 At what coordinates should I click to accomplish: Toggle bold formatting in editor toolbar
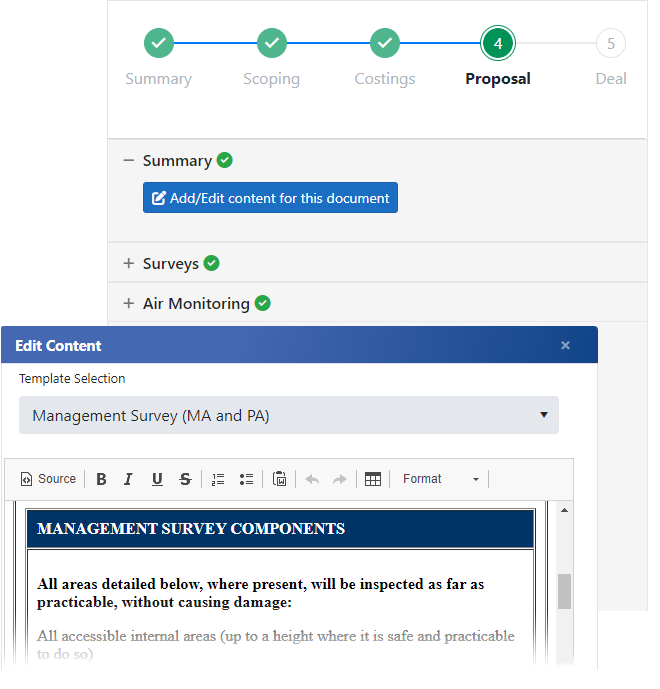coord(101,479)
